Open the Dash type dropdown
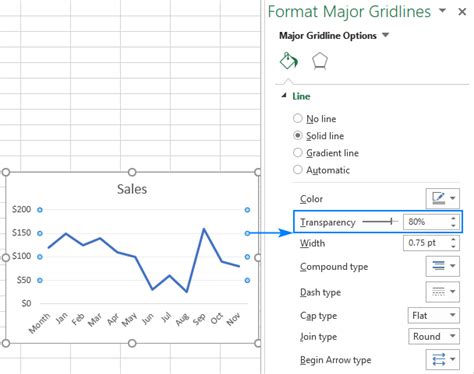 [443, 292]
